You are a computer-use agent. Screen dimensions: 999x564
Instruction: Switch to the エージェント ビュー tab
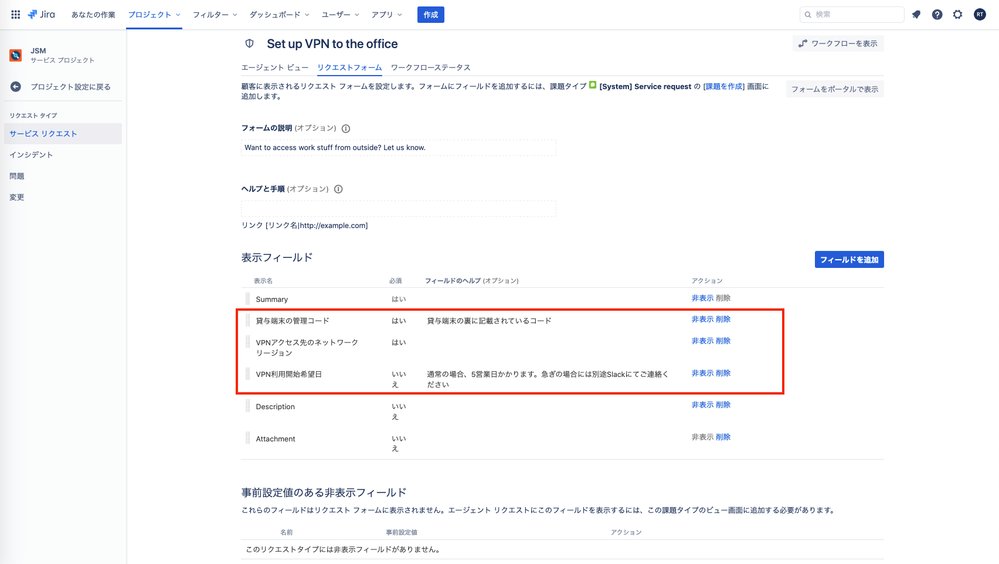[x=275, y=68]
